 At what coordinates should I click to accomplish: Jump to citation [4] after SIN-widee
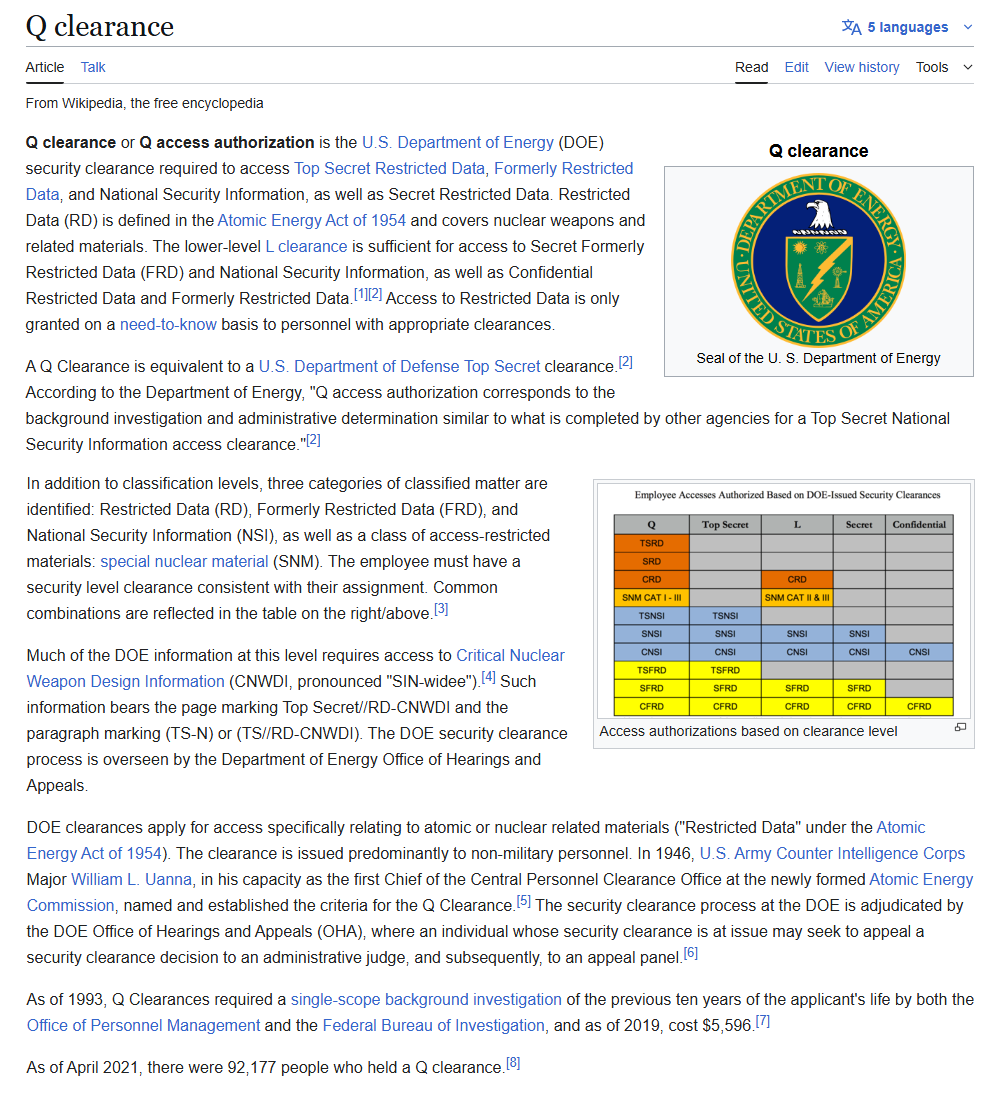tap(489, 676)
